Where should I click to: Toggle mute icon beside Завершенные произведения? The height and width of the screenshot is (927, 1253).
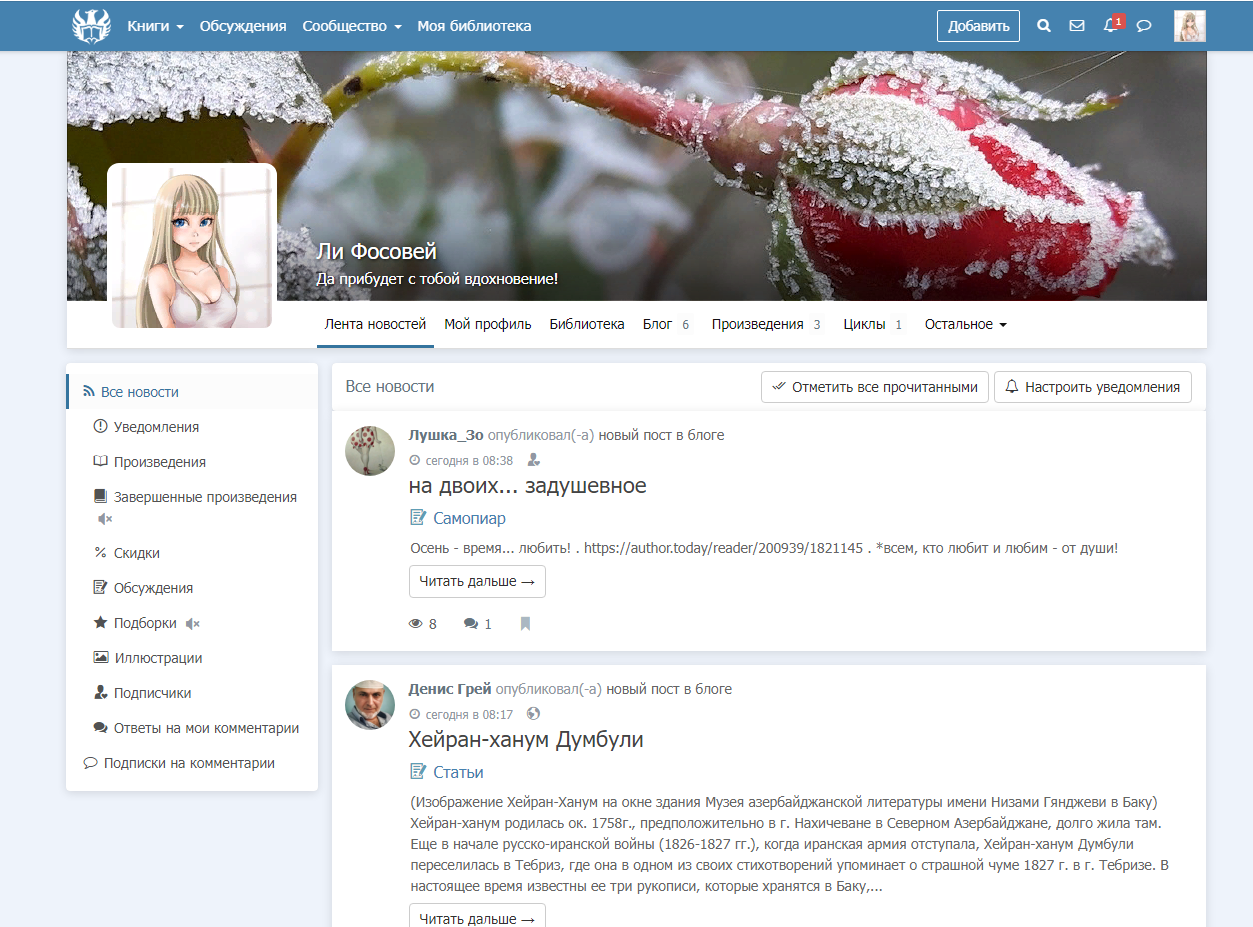coord(105,519)
